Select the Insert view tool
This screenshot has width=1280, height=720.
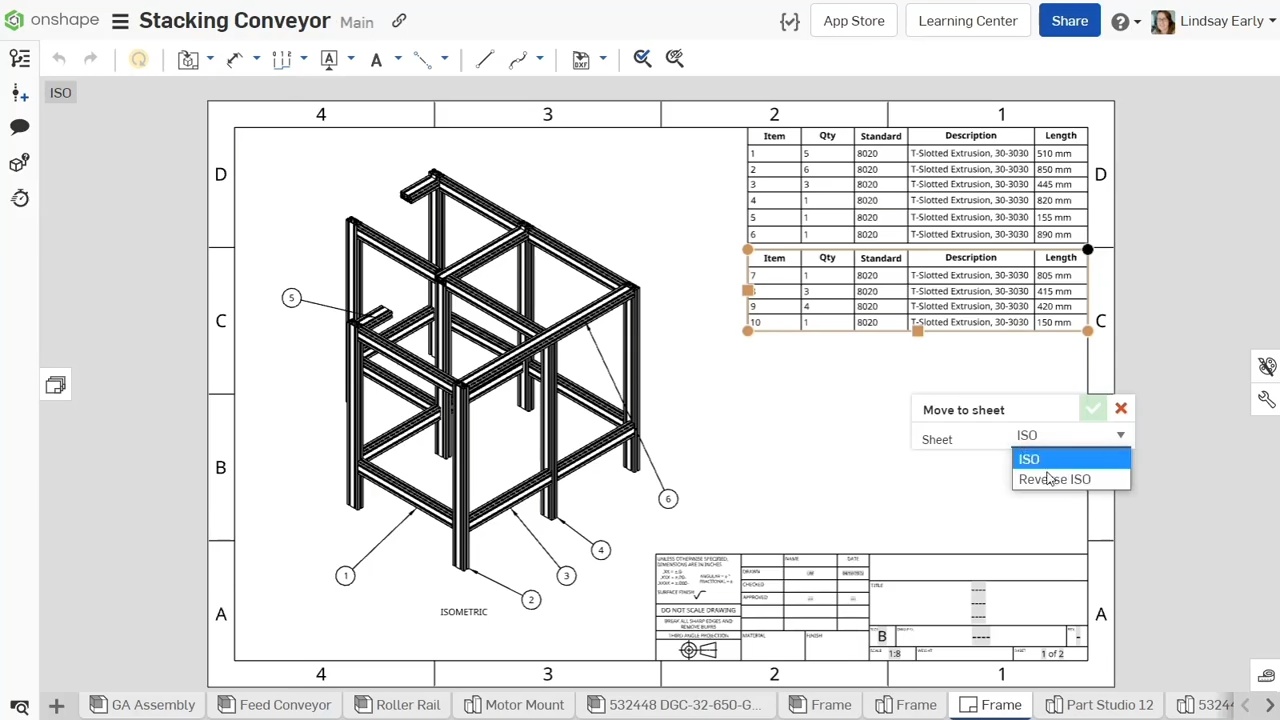click(x=188, y=60)
